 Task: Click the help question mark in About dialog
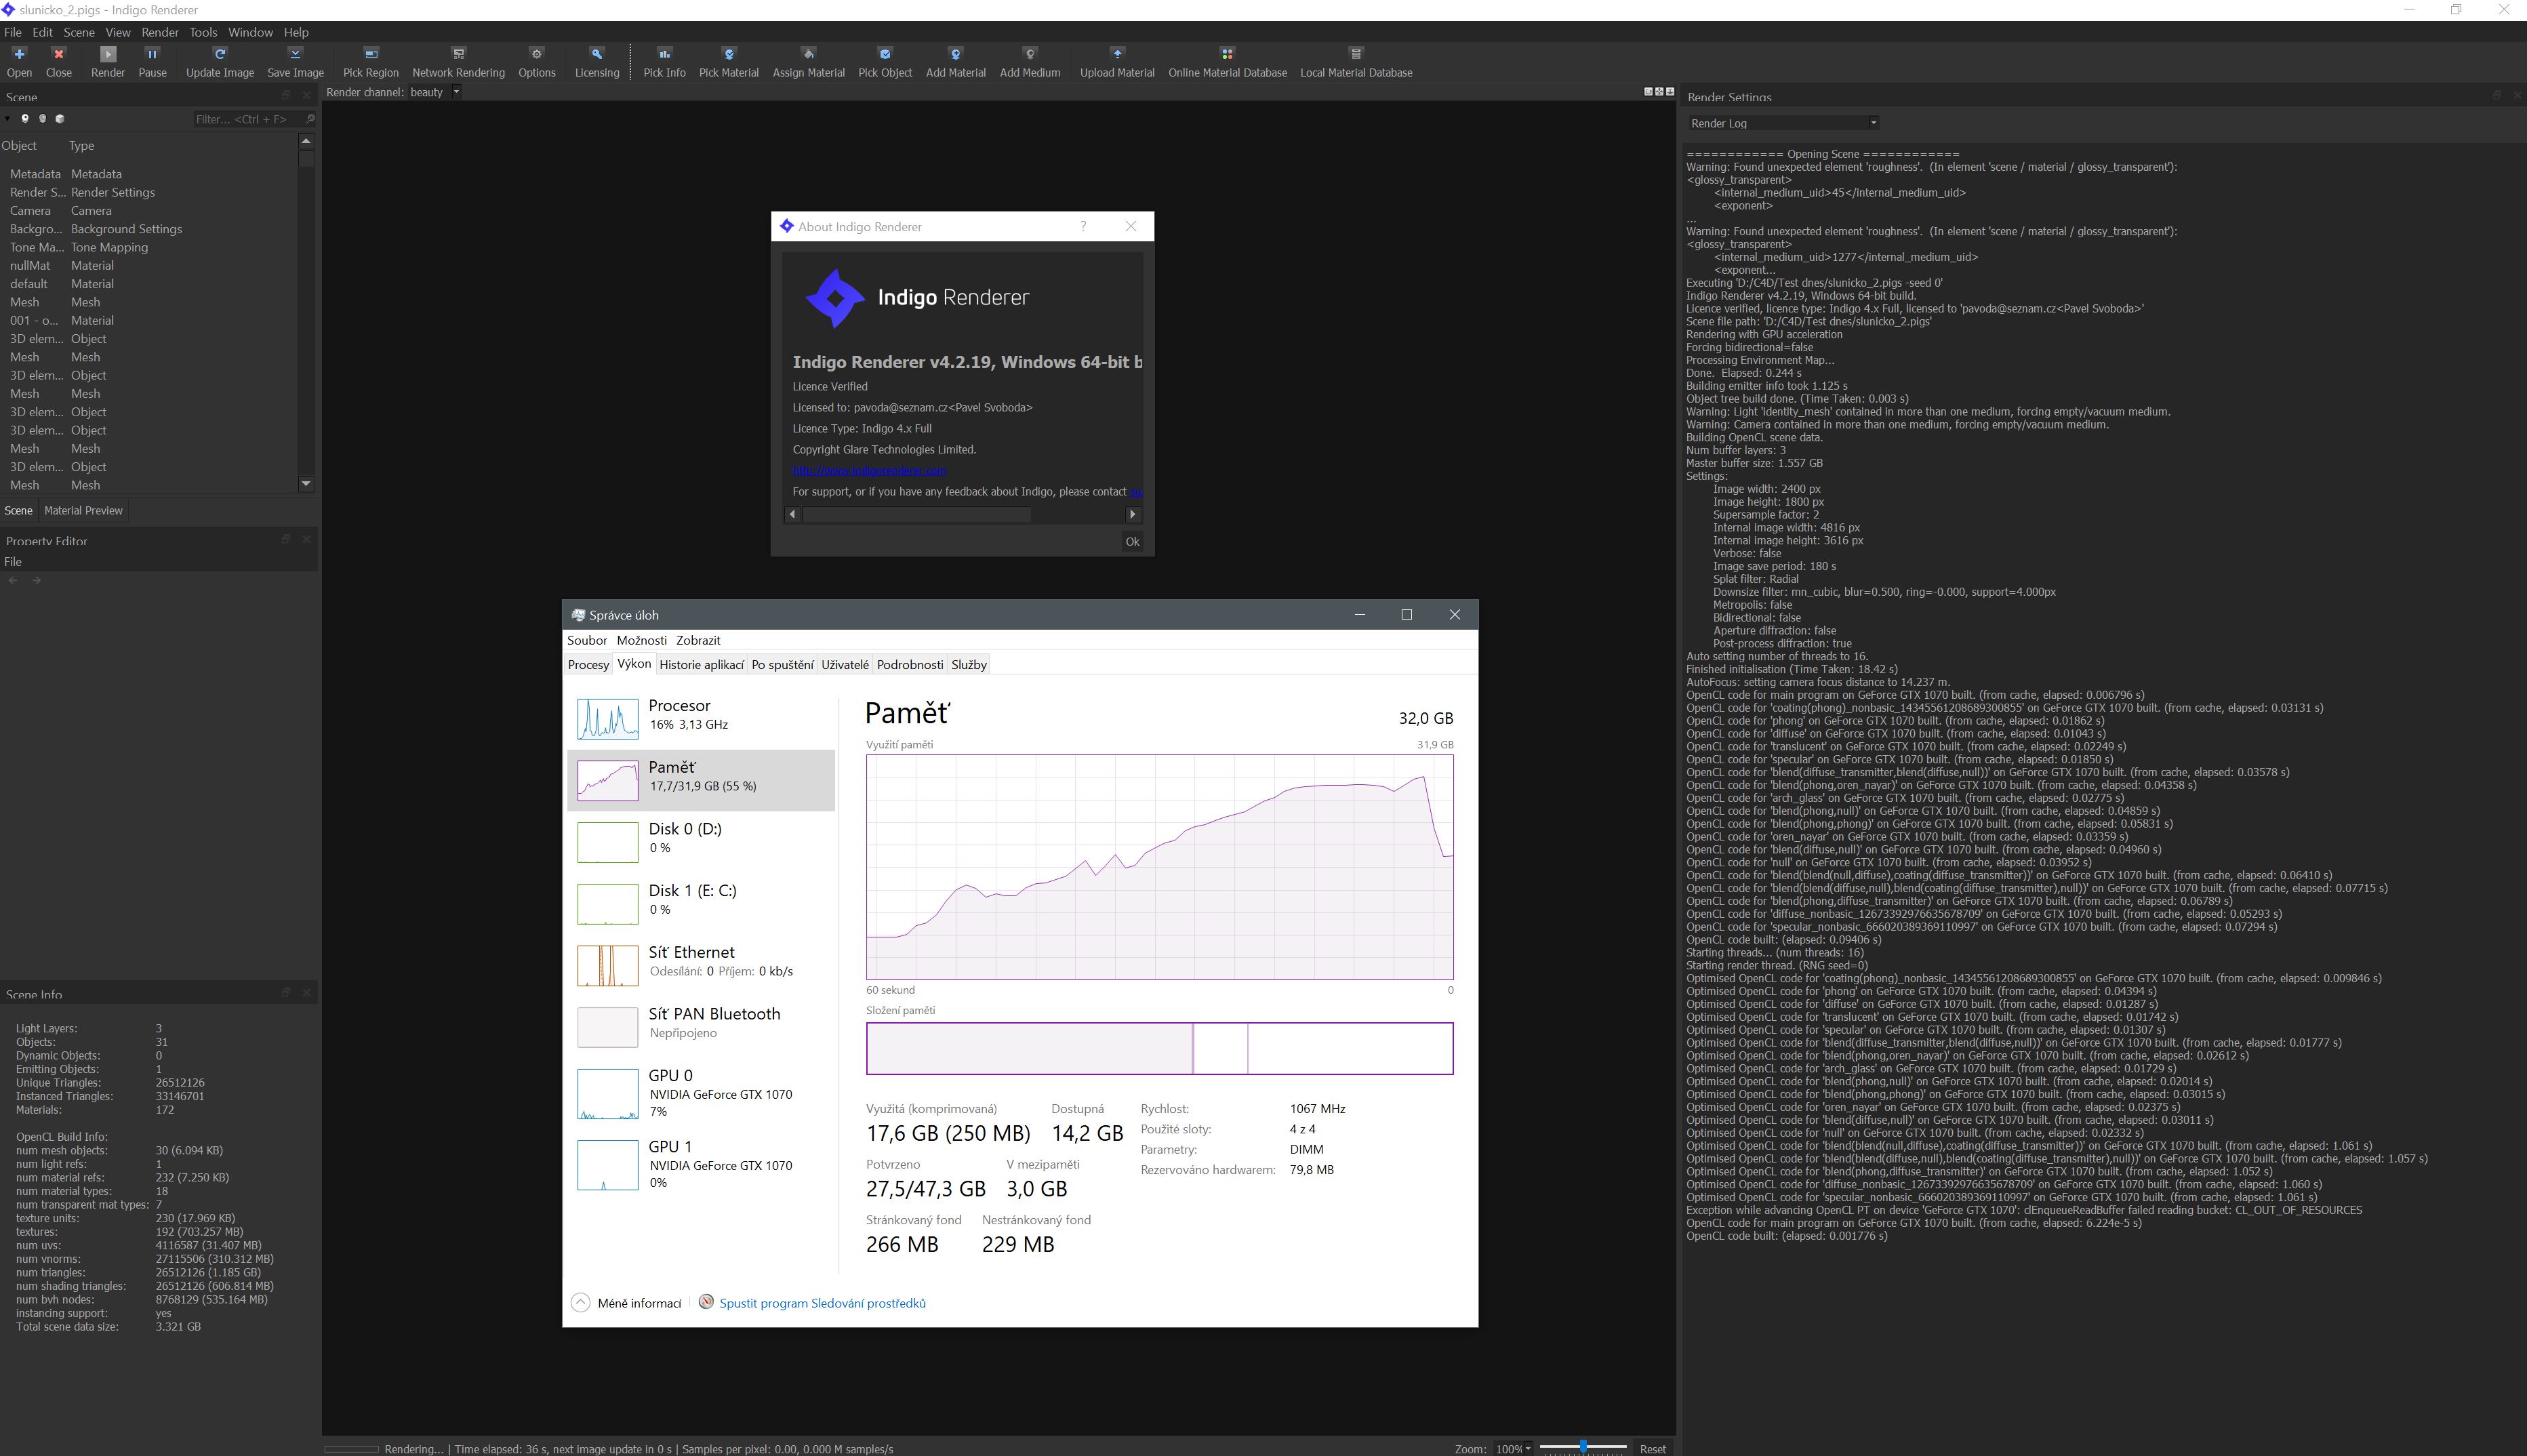tap(1083, 226)
